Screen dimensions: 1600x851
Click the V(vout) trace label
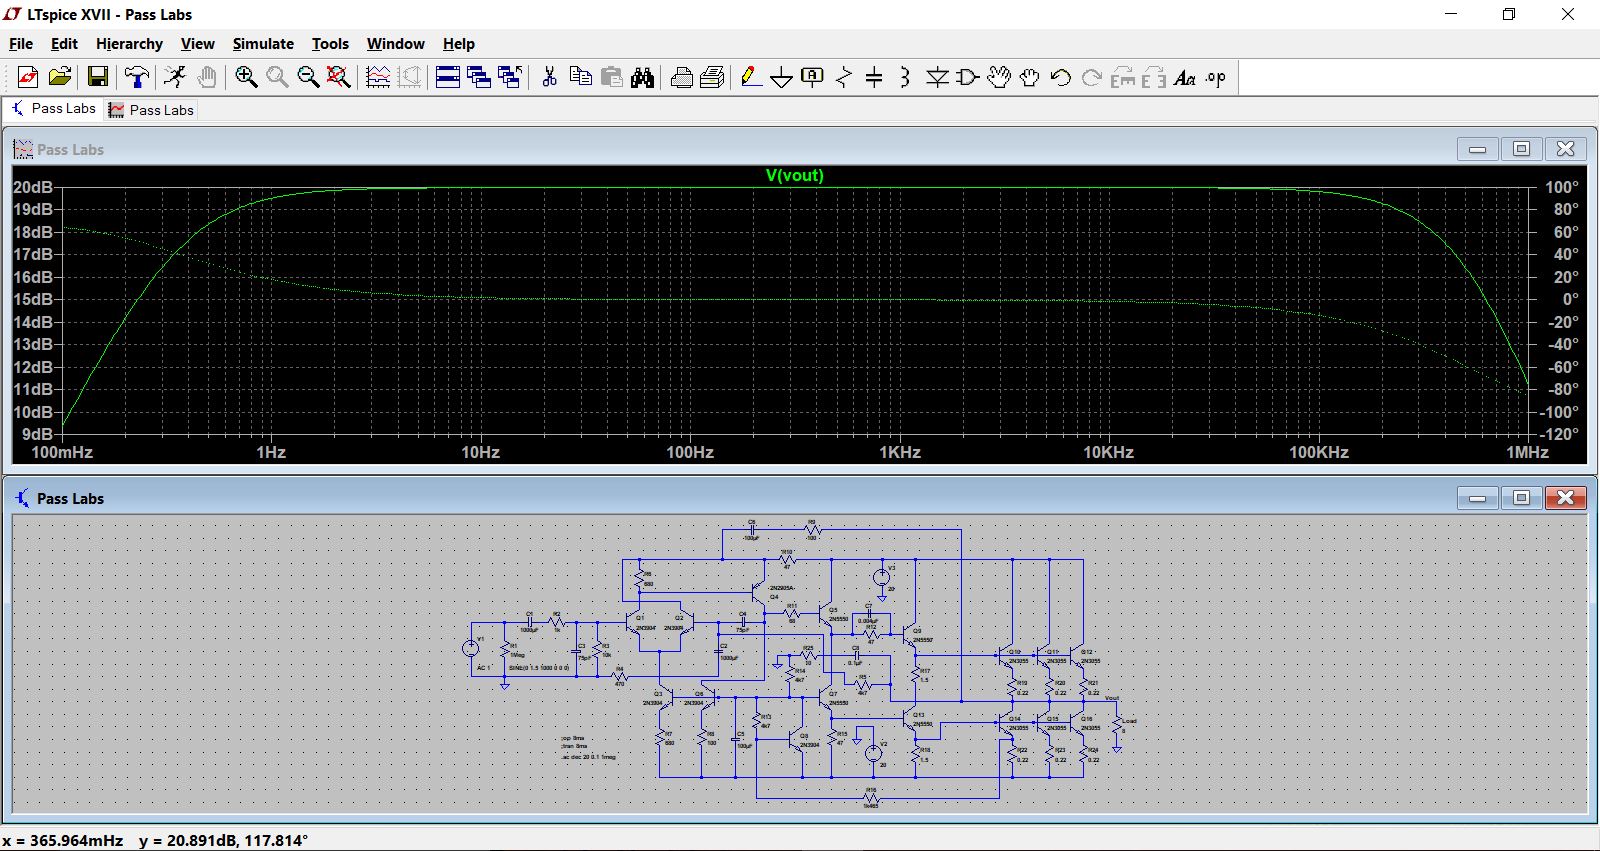tap(795, 175)
